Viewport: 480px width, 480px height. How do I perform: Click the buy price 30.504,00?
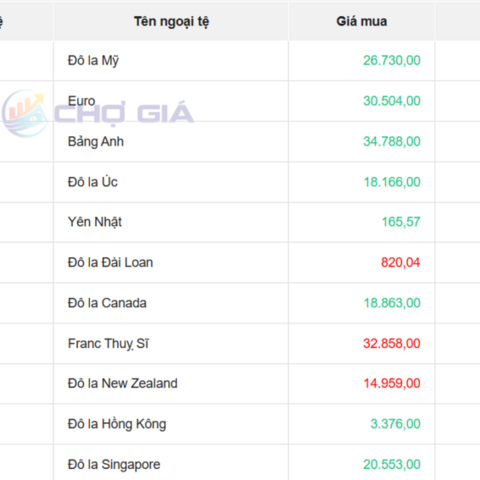[392, 101]
